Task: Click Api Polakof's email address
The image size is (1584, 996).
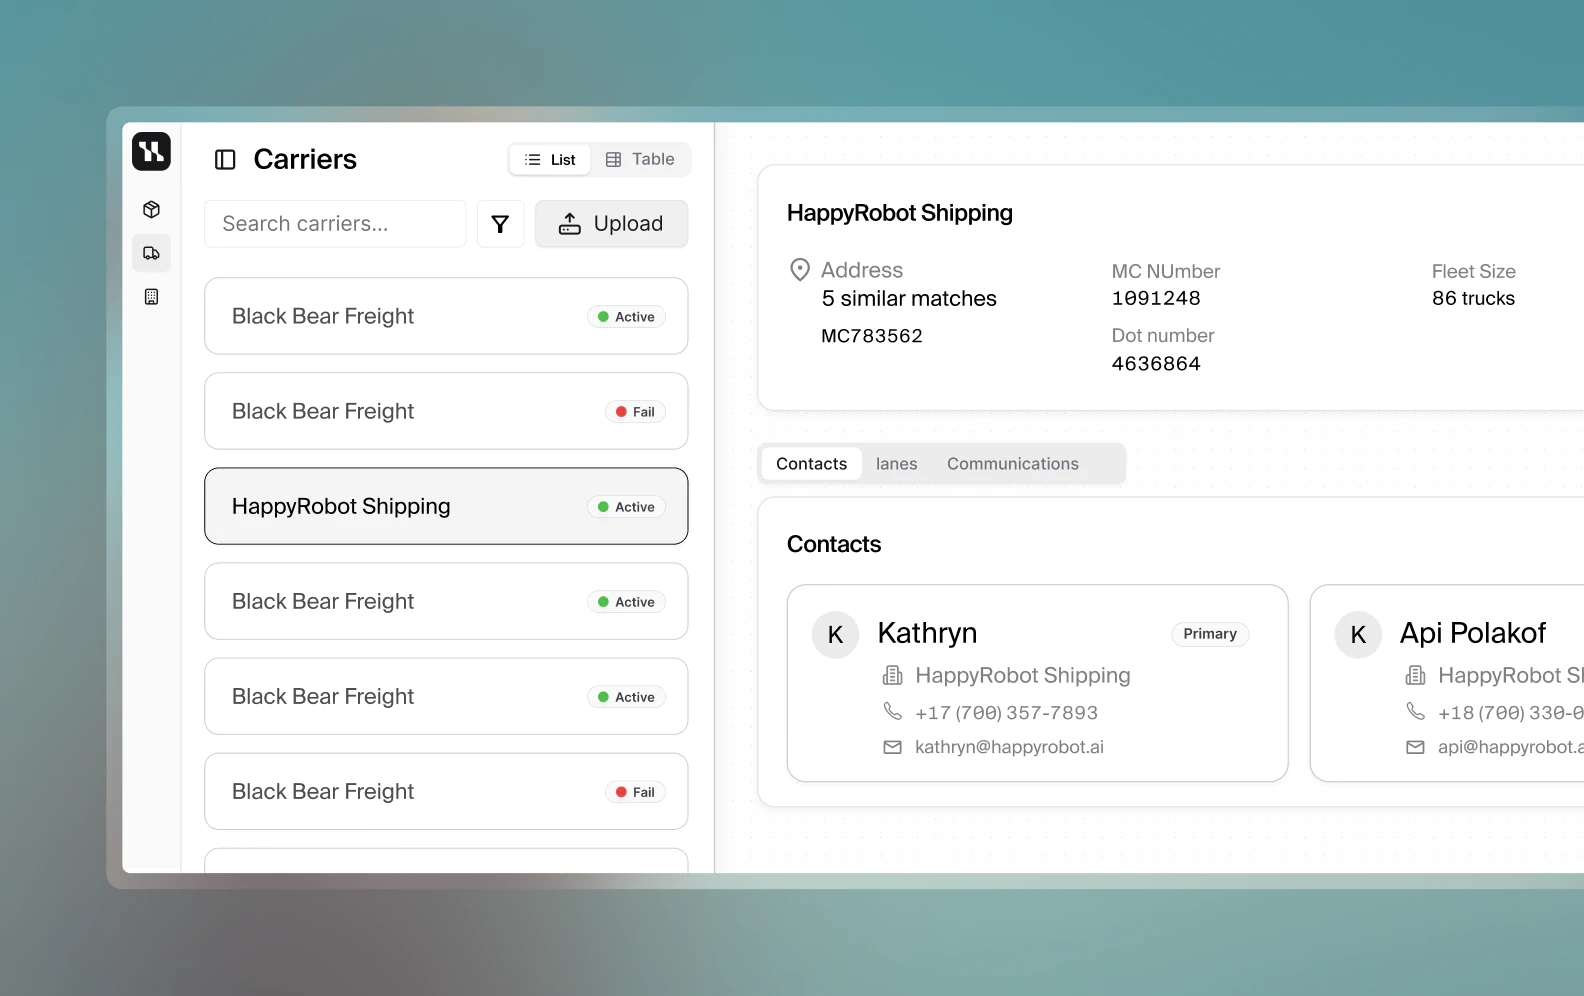Action: pyautogui.click(x=1510, y=747)
